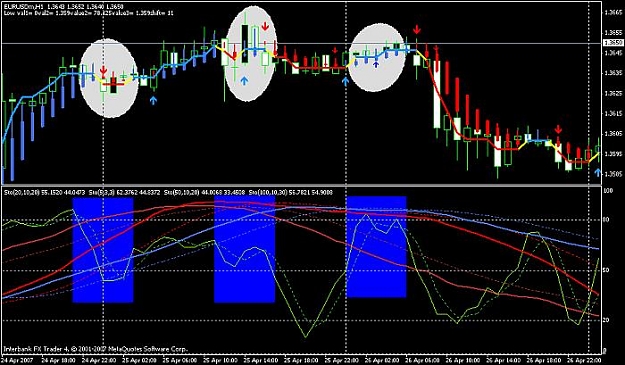This screenshot has width=625, height=365.
Task: Select blue buy arrow at the last candle
Action: click(x=597, y=172)
